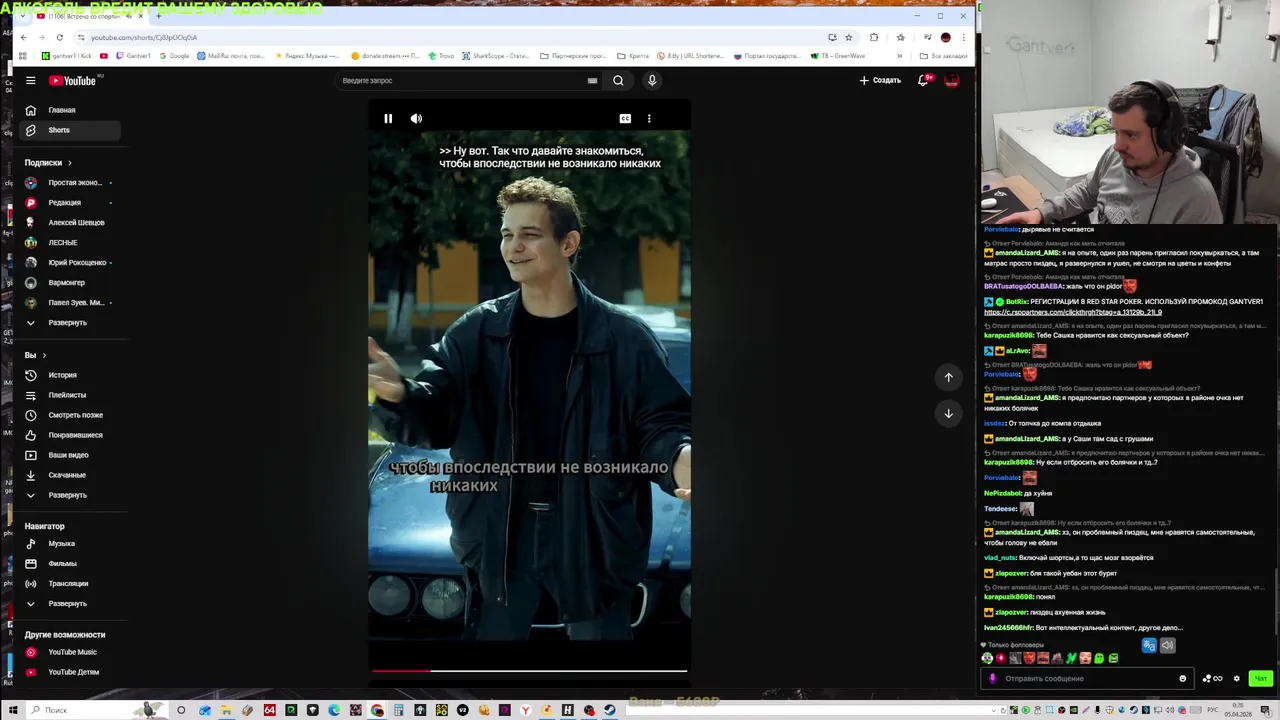Open YouTube Детям link
Image resolution: width=1280 pixels, height=720 pixels.
(70, 672)
